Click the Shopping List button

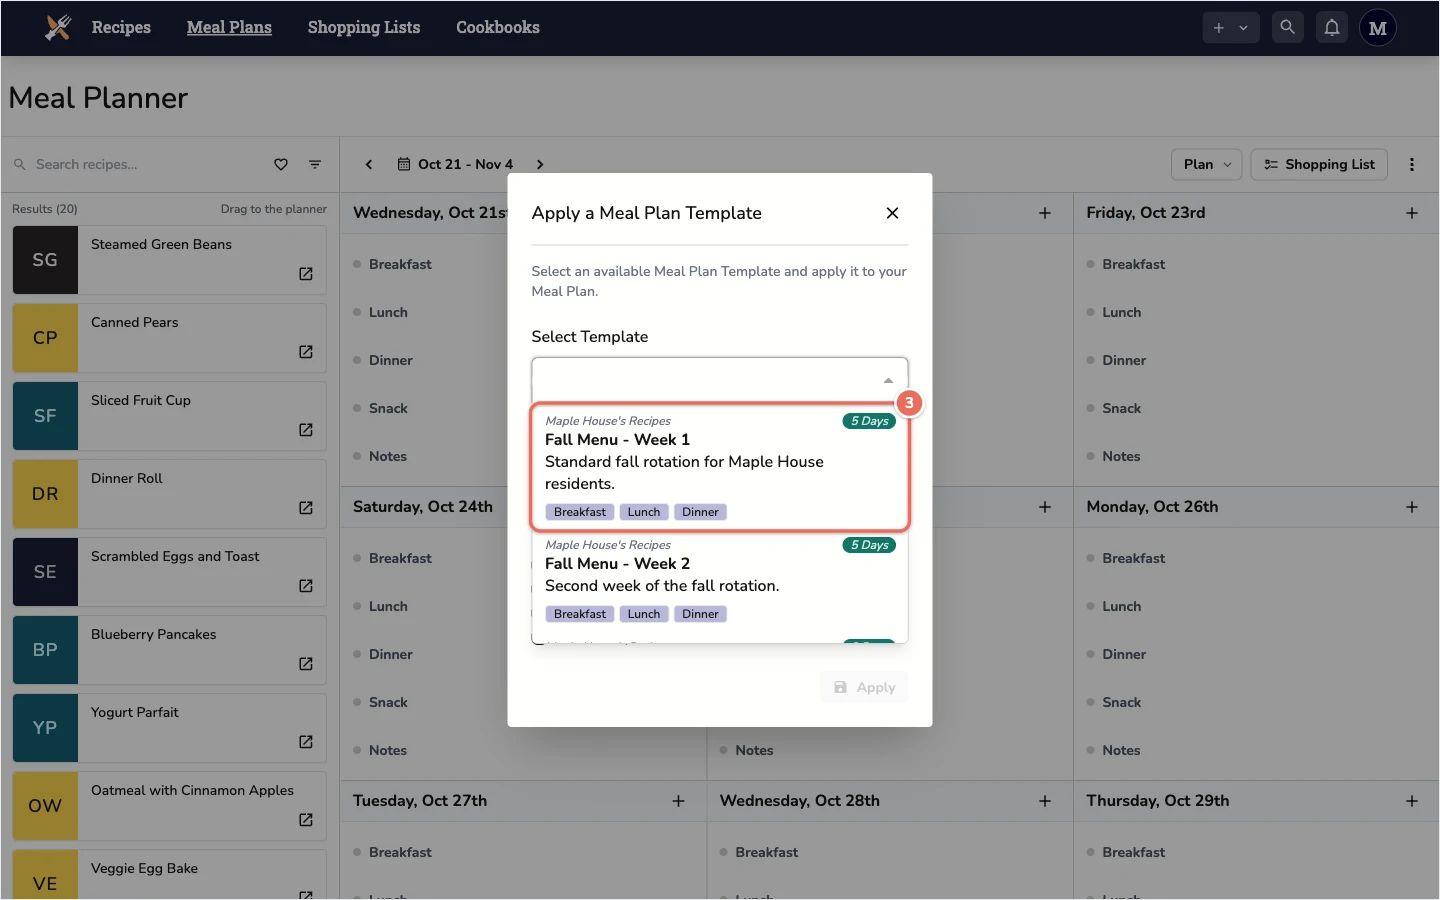1319,164
